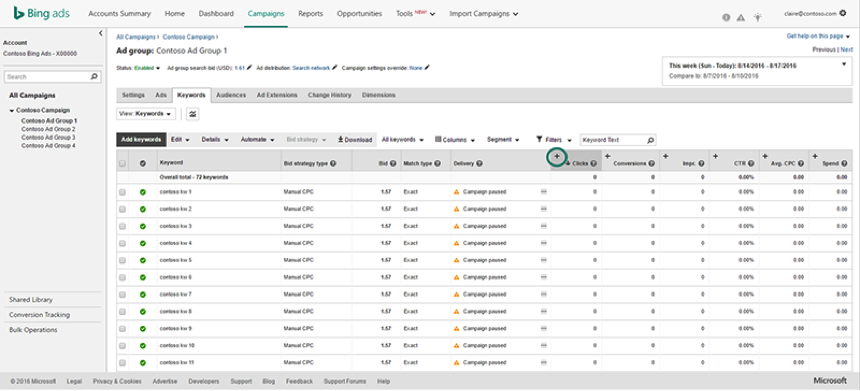Image resolution: width=860 pixels, height=391 pixels.
Task: Open Import Campaigns dropdown
Action: (x=484, y=14)
